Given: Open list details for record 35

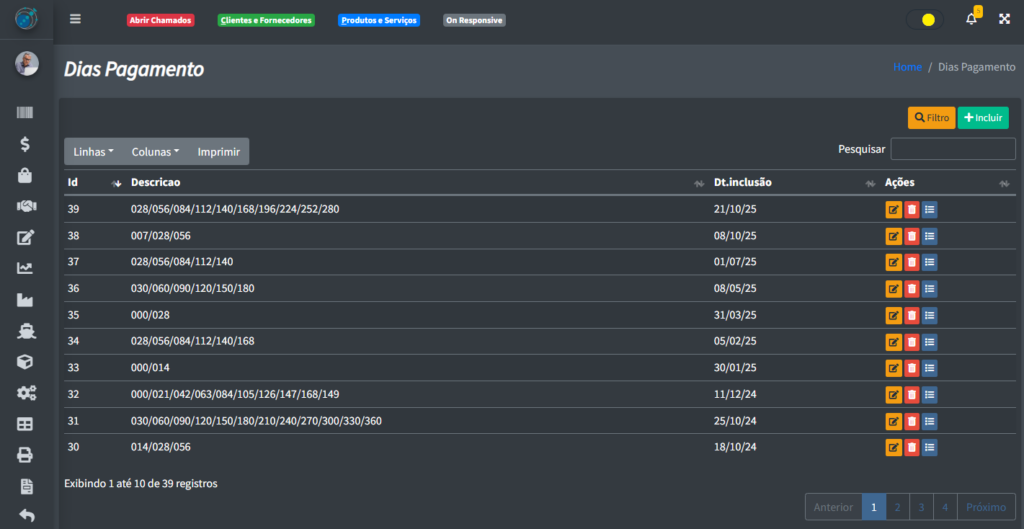Looking at the screenshot, I should 929,315.
